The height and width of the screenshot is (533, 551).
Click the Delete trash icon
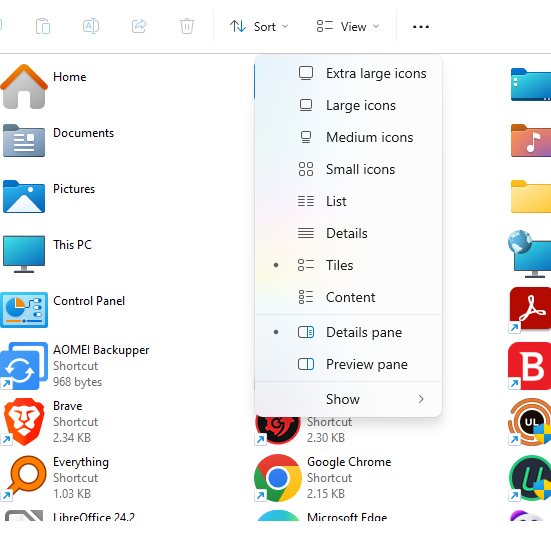pyautogui.click(x=187, y=26)
